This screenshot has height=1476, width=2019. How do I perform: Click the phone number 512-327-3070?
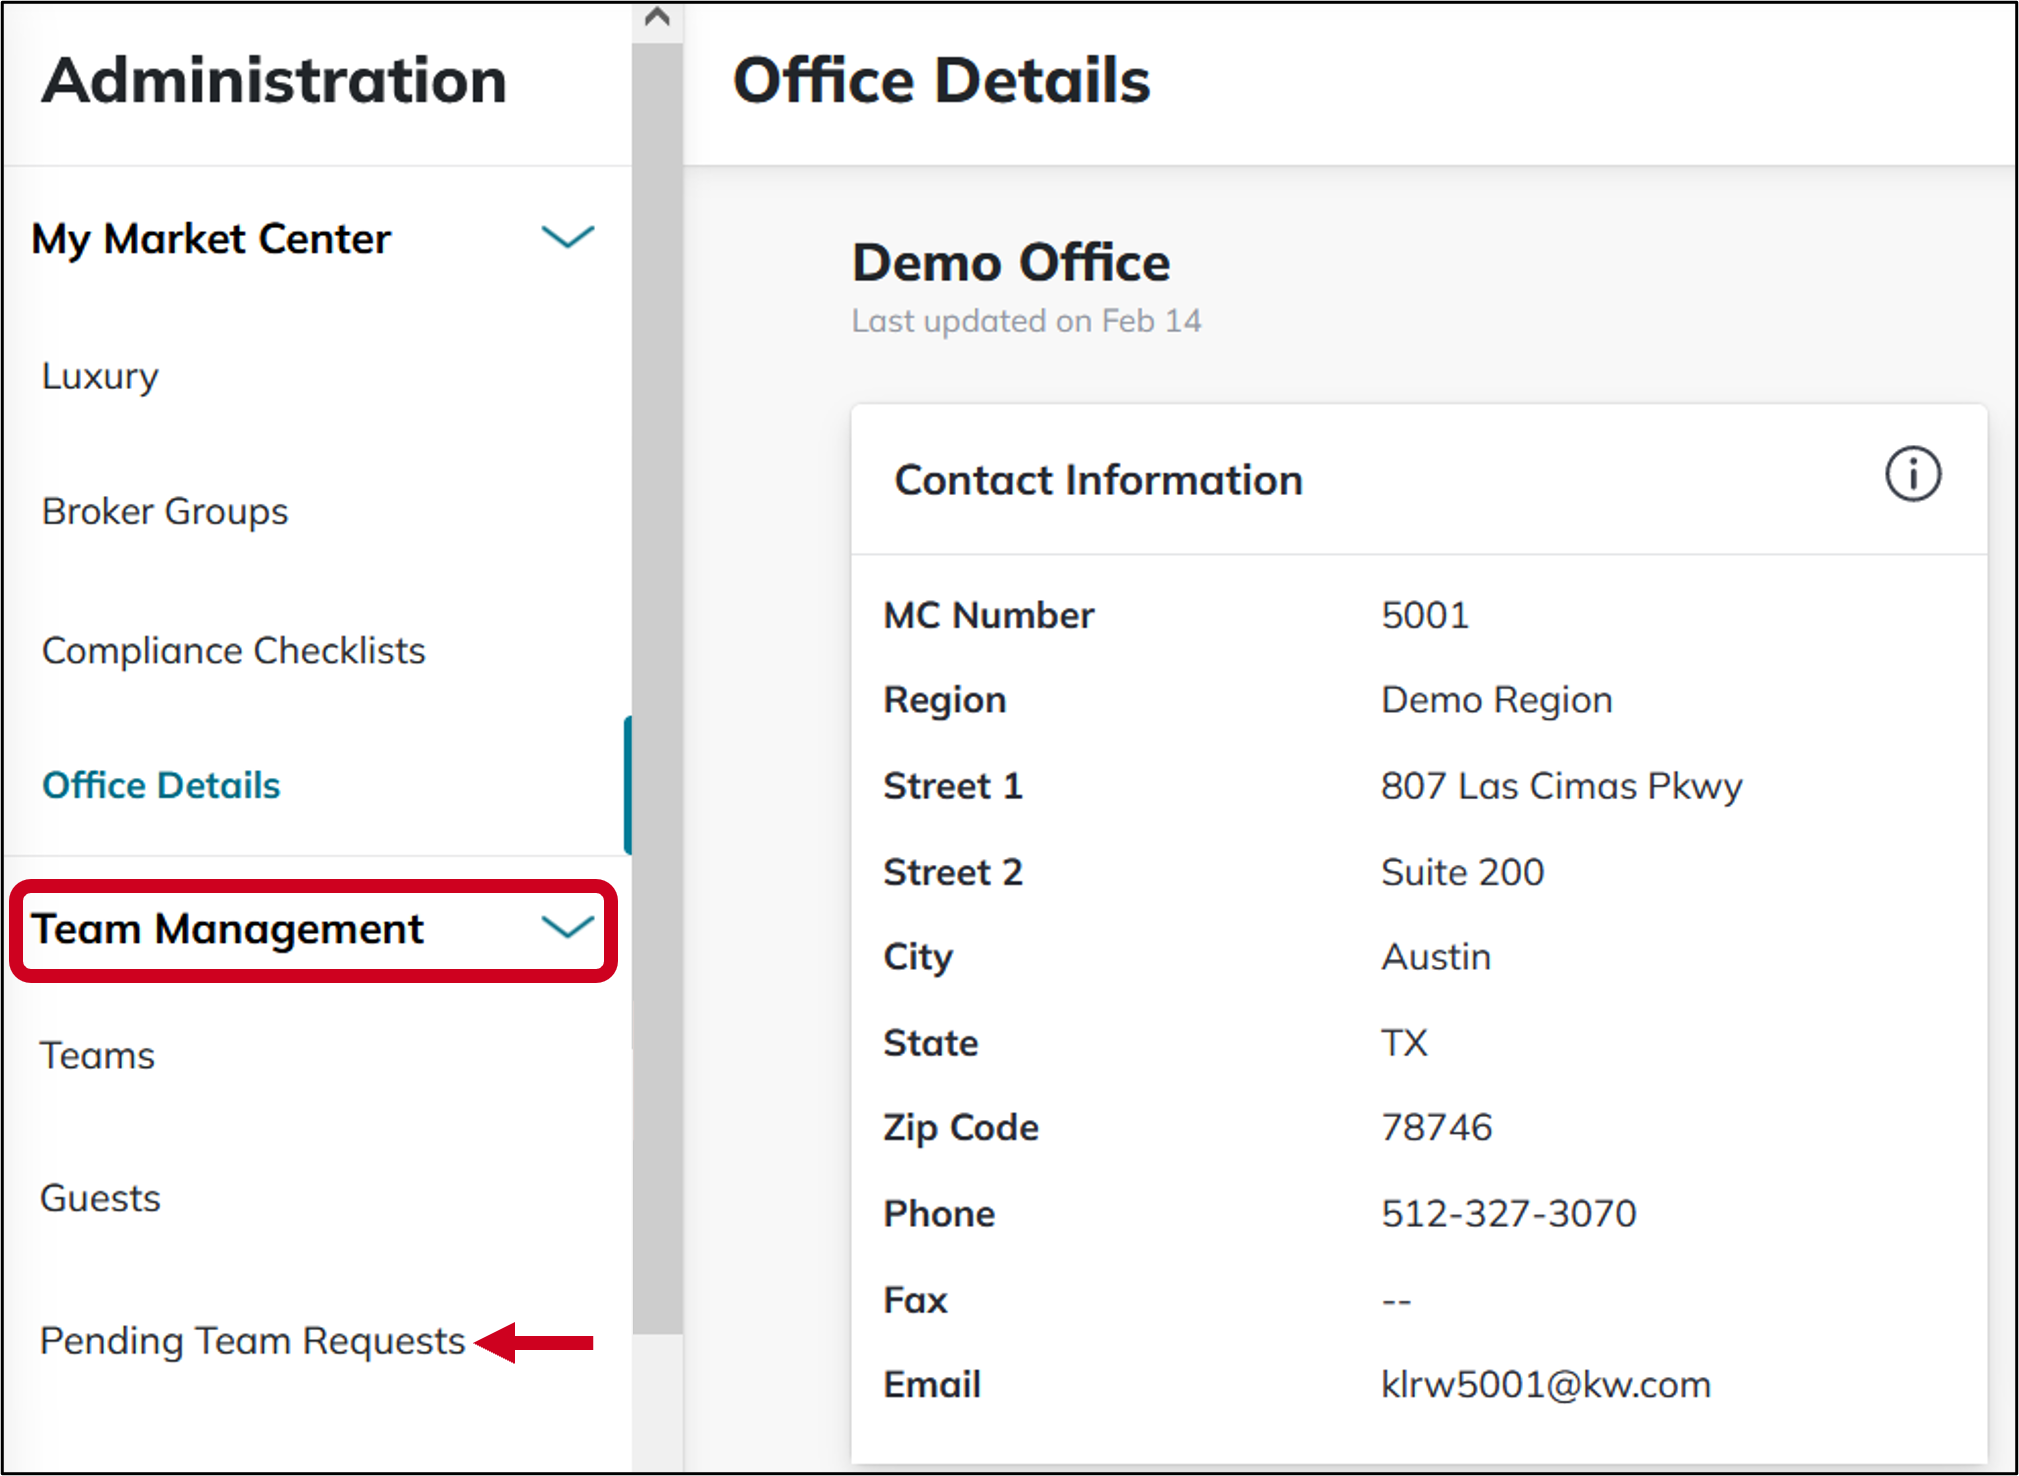click(1508, 1213)
